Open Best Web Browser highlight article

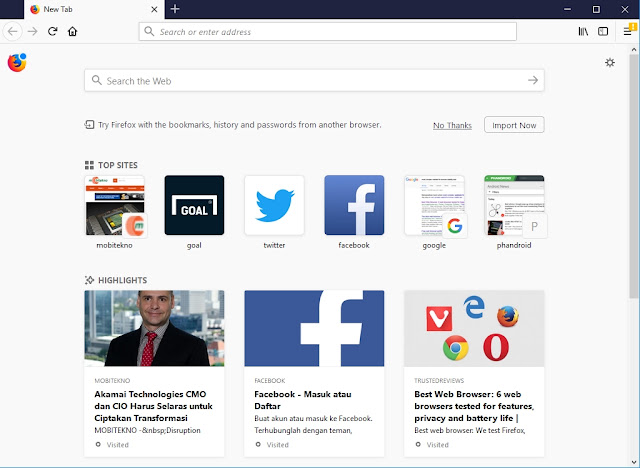tap(474, 373)
